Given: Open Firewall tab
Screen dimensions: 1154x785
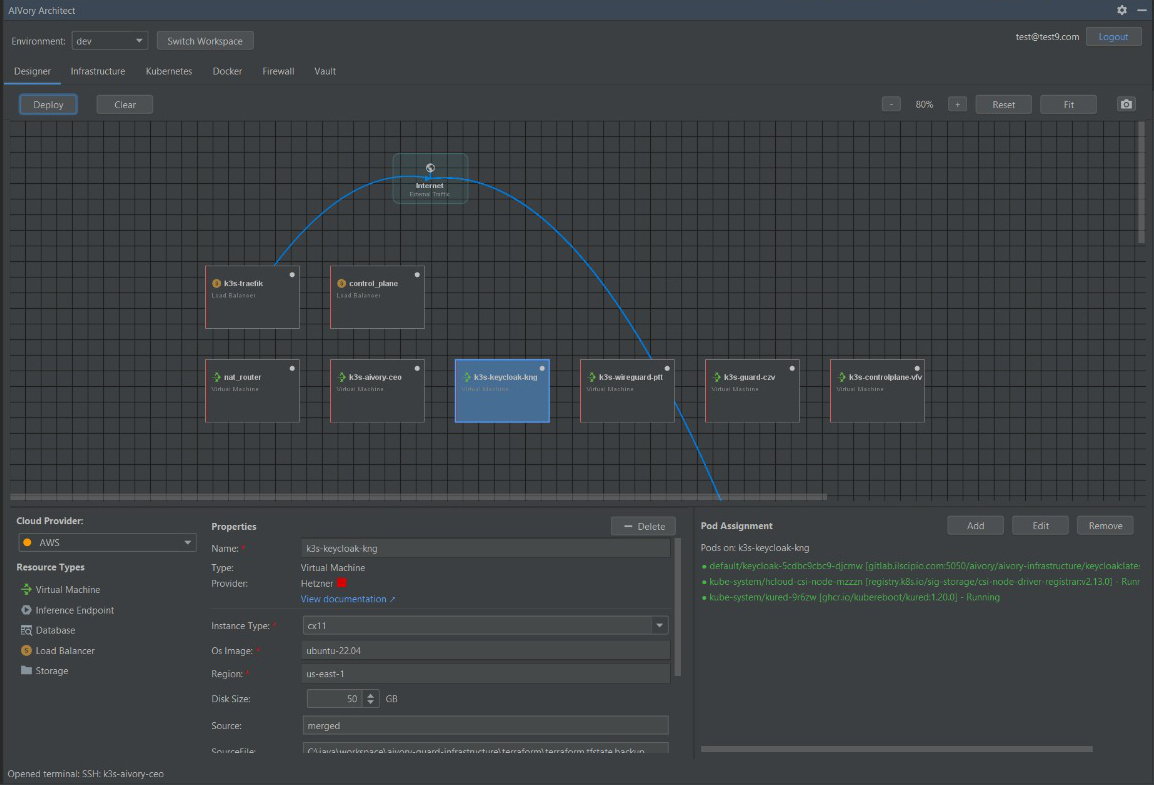Looking at the screenshot, I should click(278, 71).
